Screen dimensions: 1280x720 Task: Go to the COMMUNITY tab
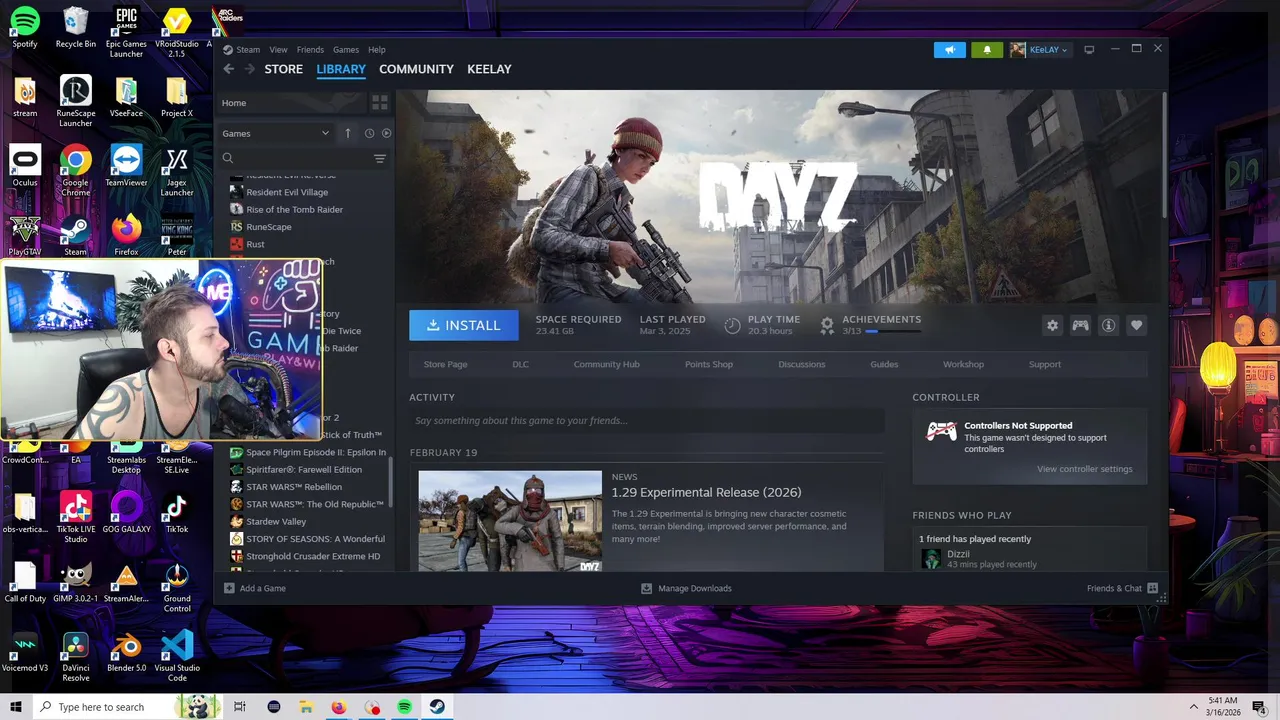click(416, 69)
